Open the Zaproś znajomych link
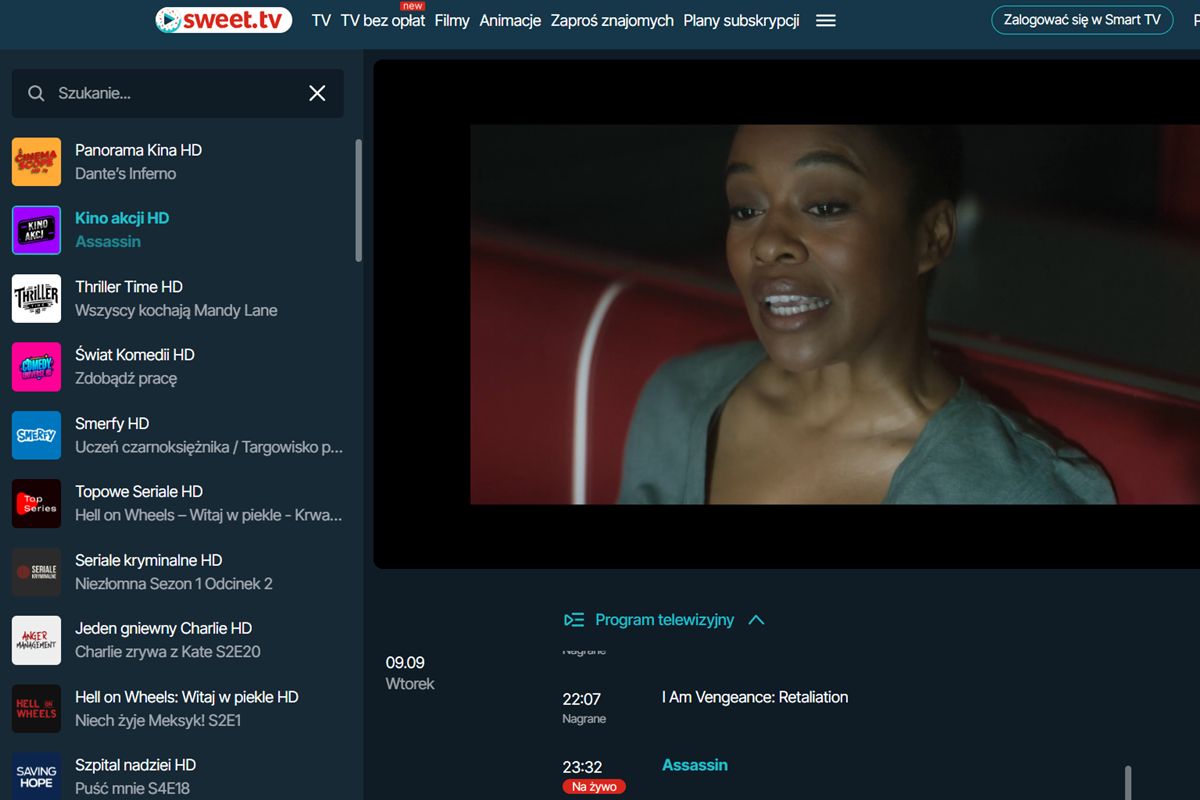Screen dimensions: 1200x800 [x=613, y=20]
